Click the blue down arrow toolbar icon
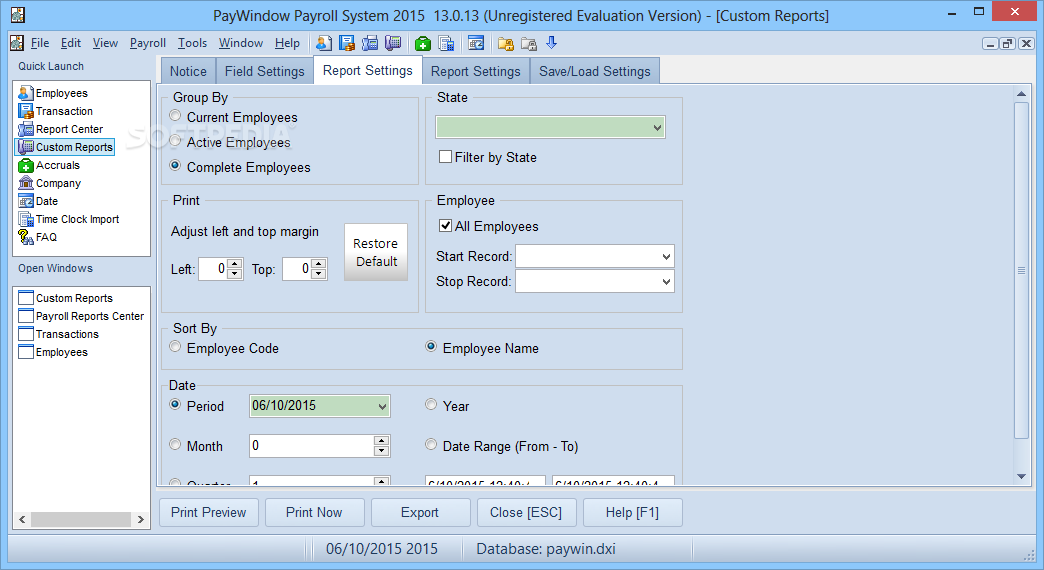Viewport: 1044px width, 570px height. tap(551, 43)
